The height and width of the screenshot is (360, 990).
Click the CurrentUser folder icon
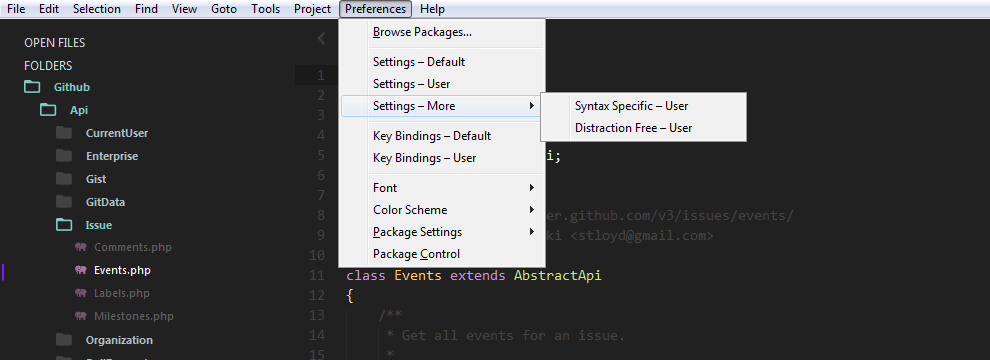pyautogui.click(x=64, y=133)
